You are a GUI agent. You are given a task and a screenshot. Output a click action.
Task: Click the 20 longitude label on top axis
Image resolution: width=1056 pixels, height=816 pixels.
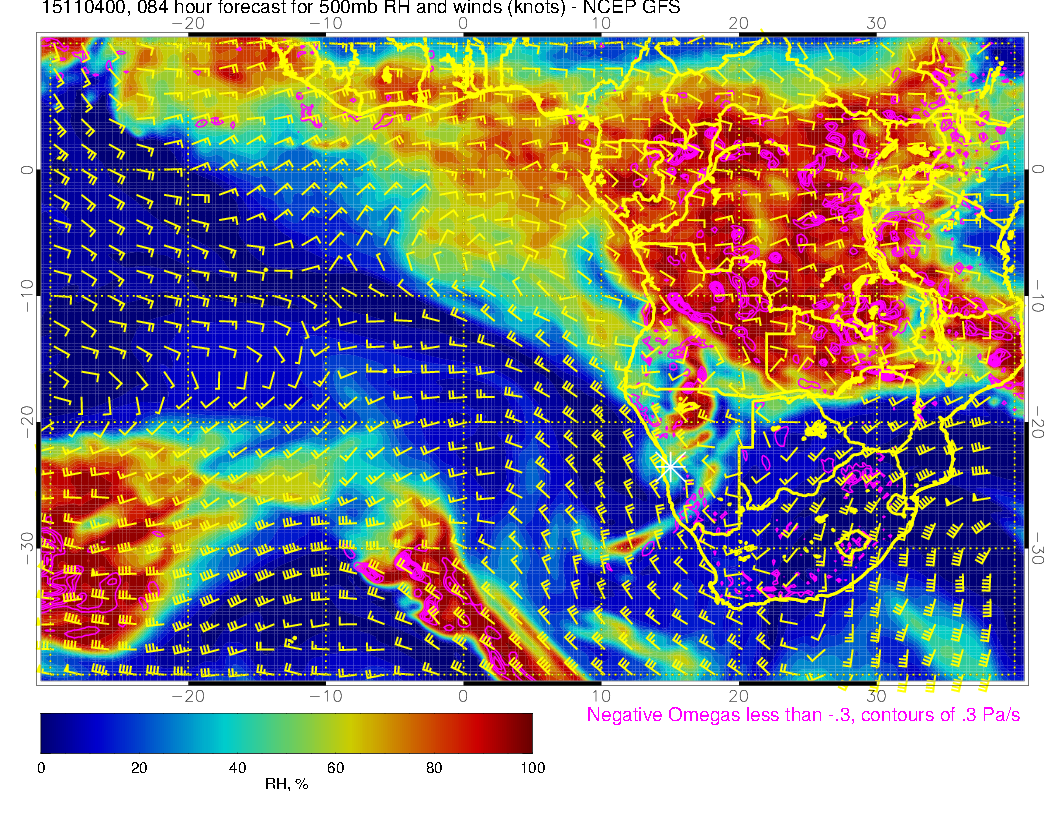coord(739,23)
